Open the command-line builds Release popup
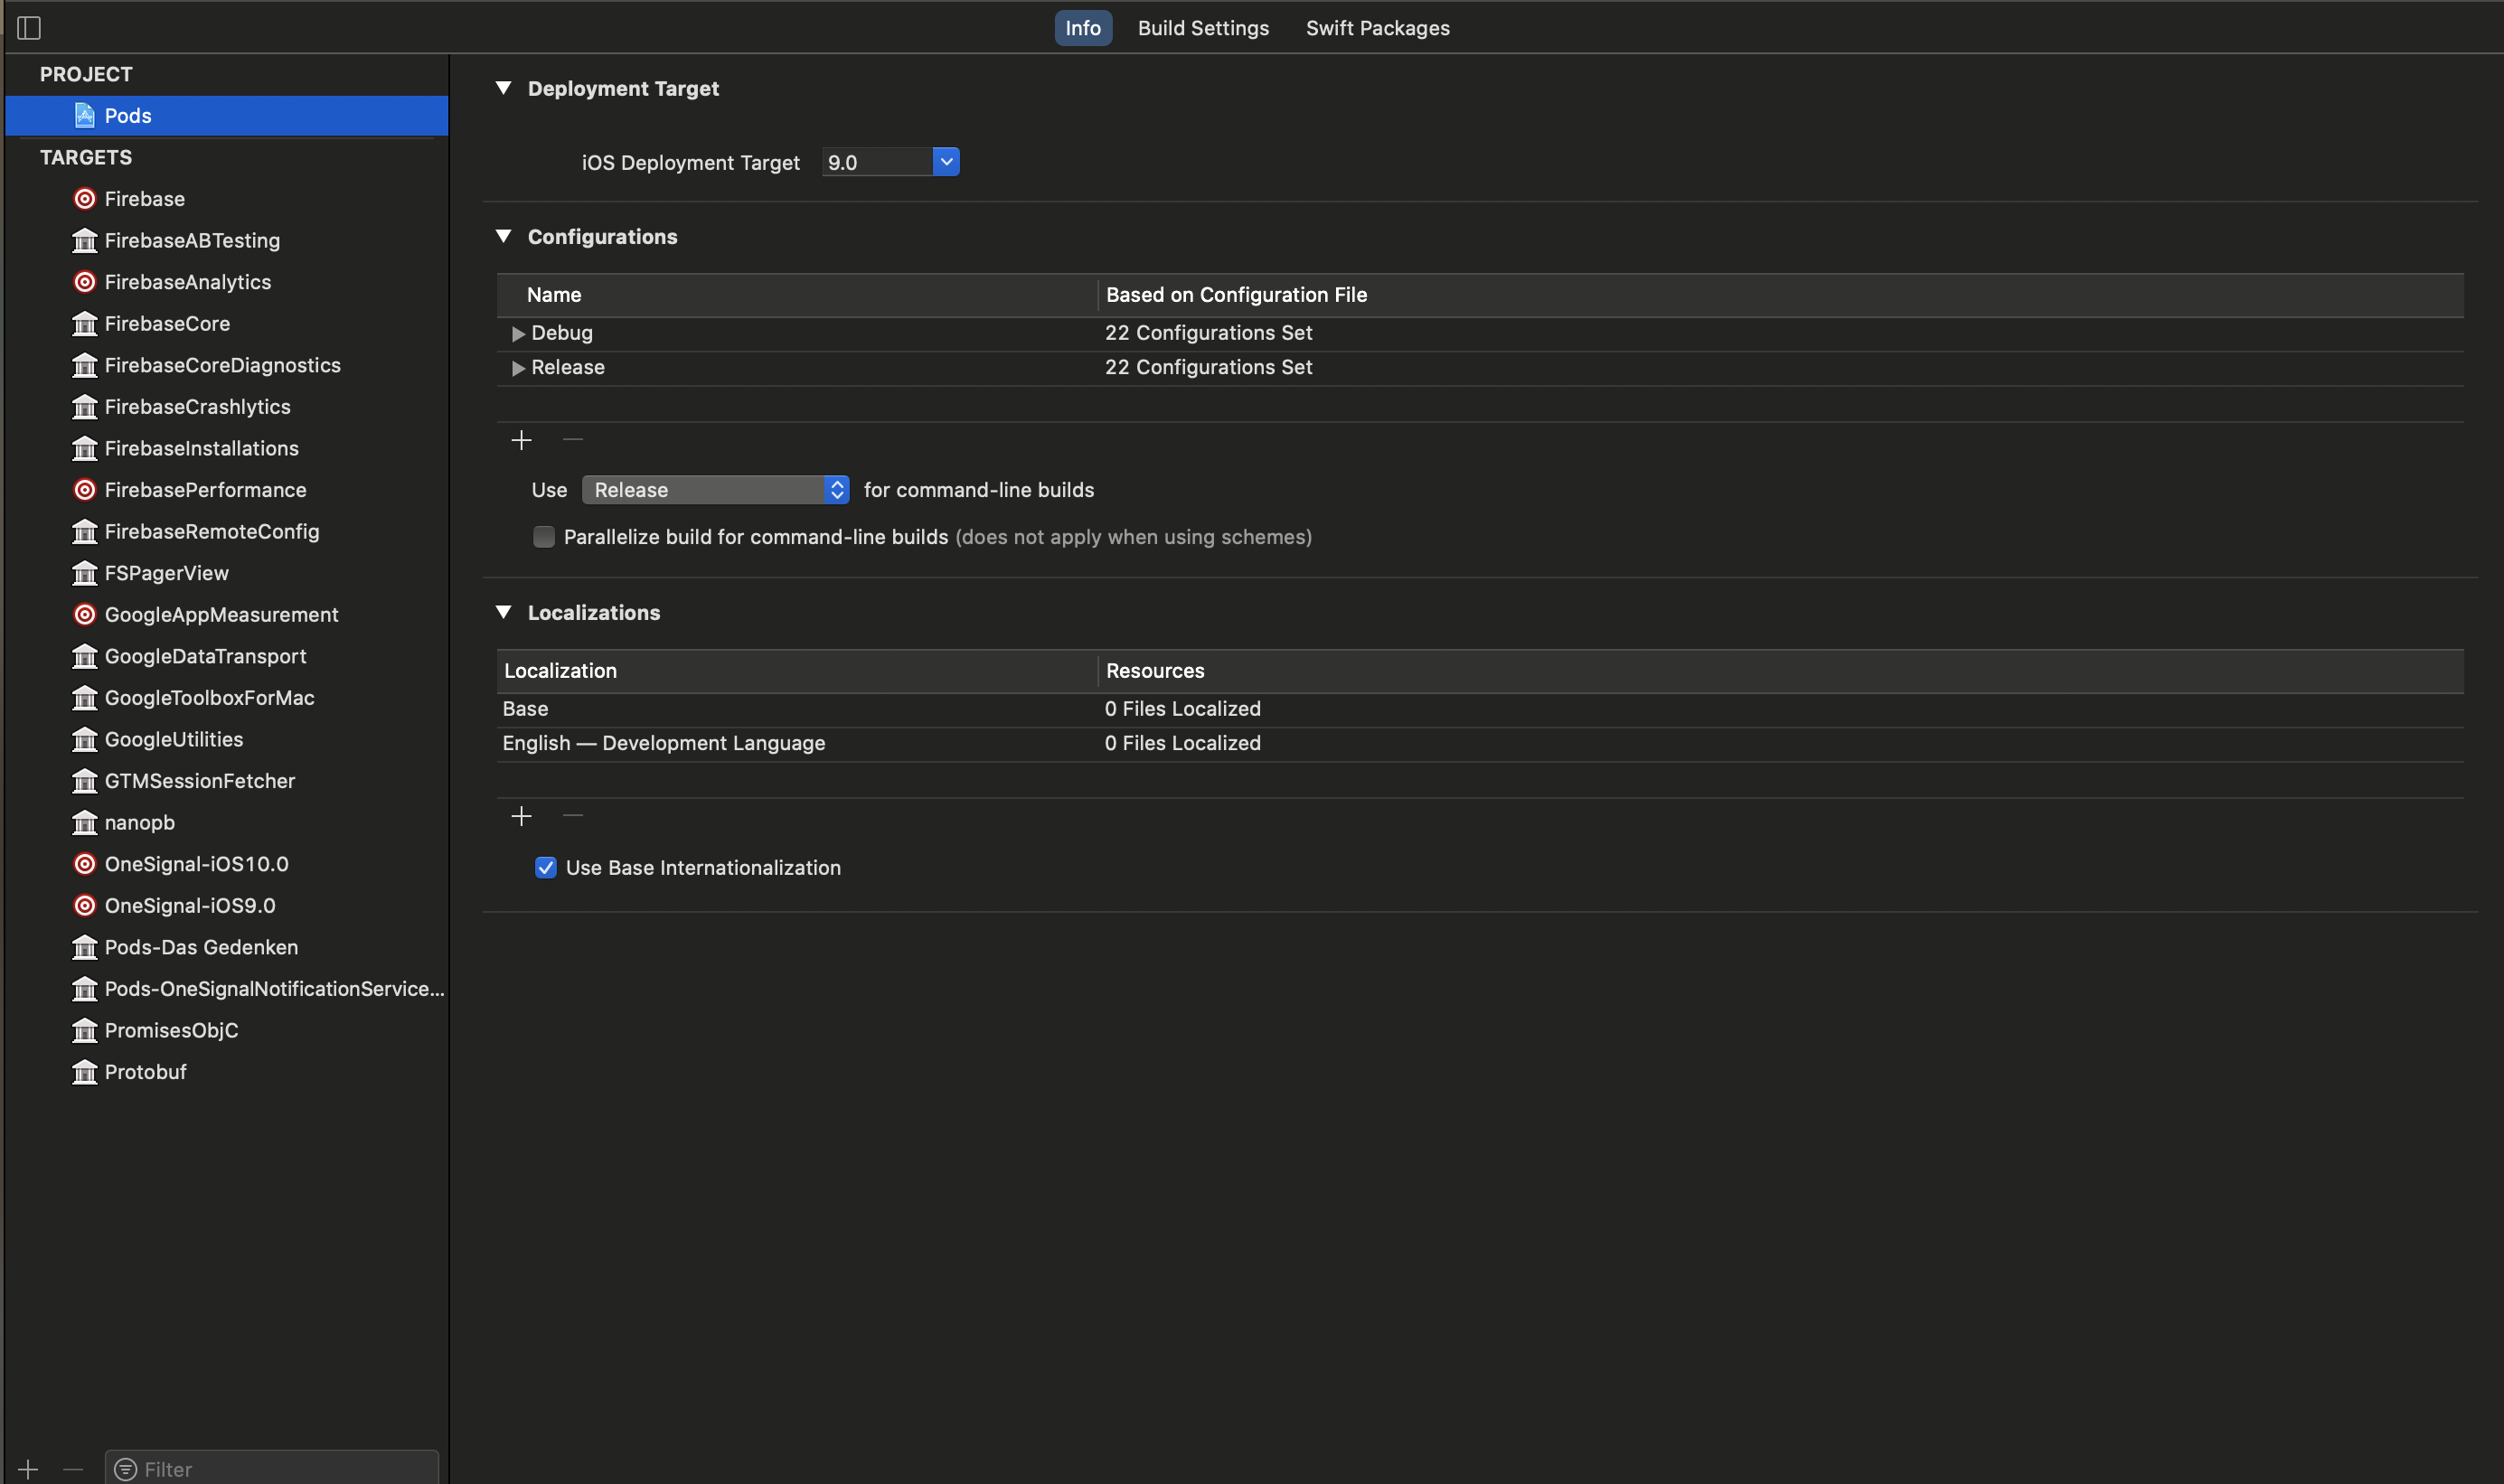This screenshot has height=1484, width=2504. coord(716,490)
